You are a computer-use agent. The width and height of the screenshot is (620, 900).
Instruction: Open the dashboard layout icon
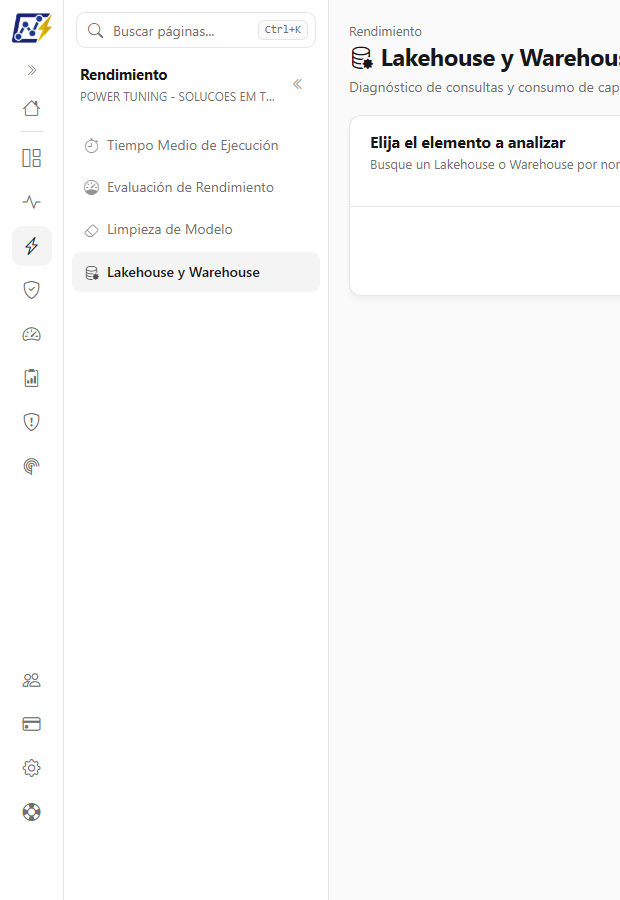(32, 158)
